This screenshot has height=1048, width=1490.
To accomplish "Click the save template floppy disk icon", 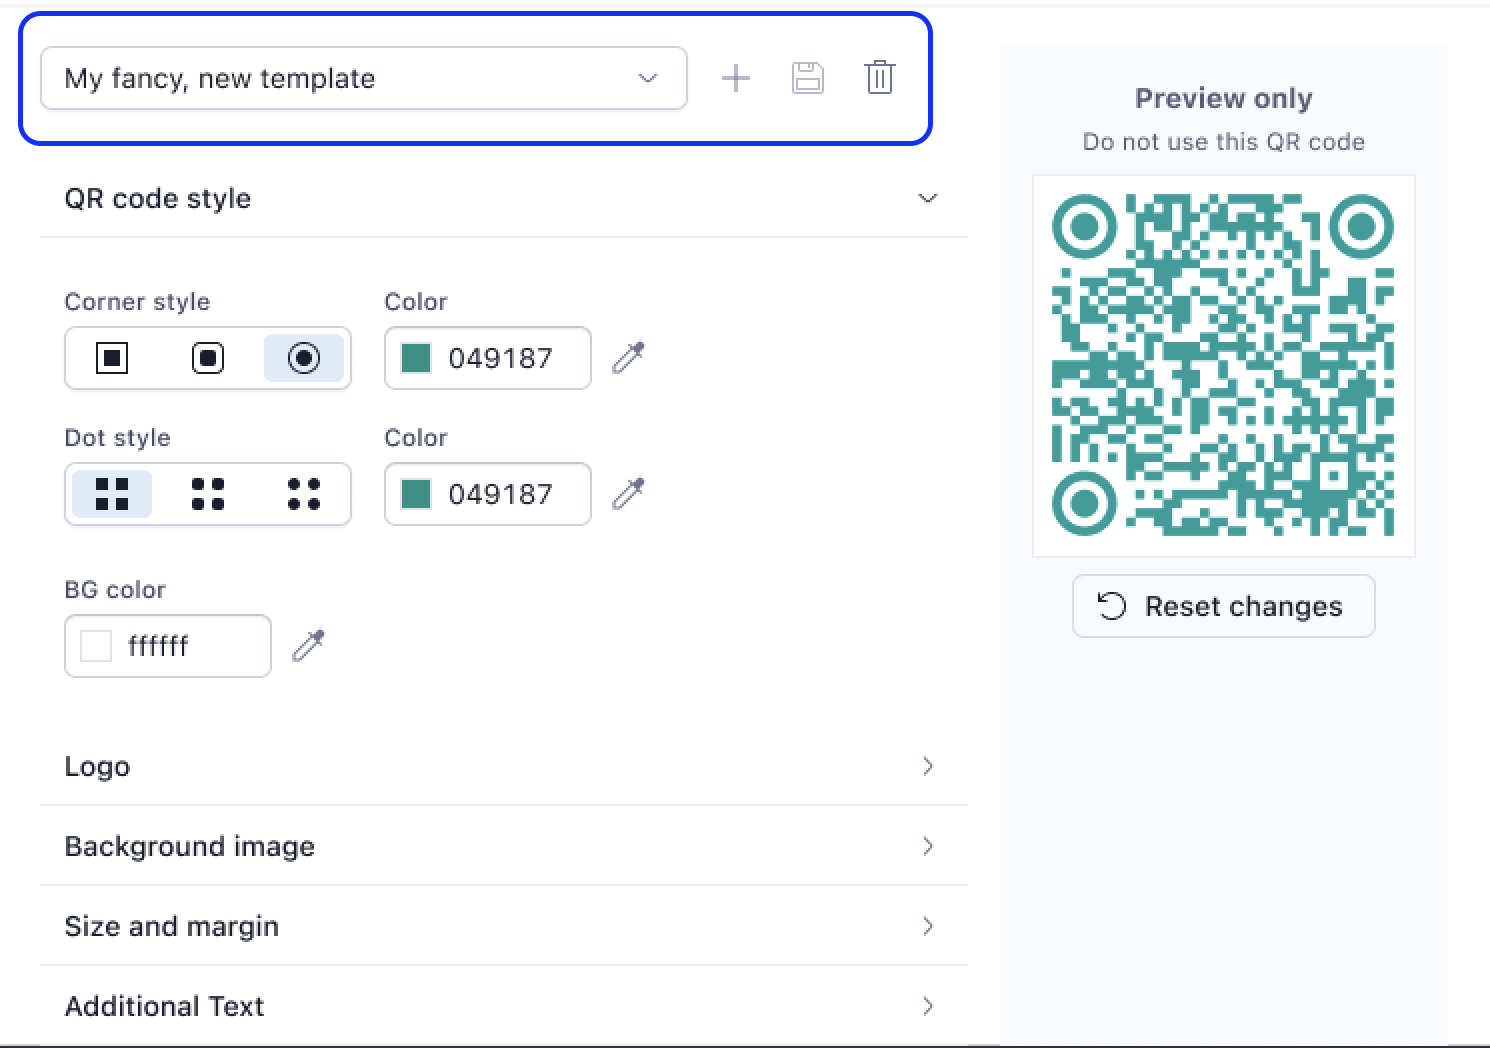I will (808, 78).
